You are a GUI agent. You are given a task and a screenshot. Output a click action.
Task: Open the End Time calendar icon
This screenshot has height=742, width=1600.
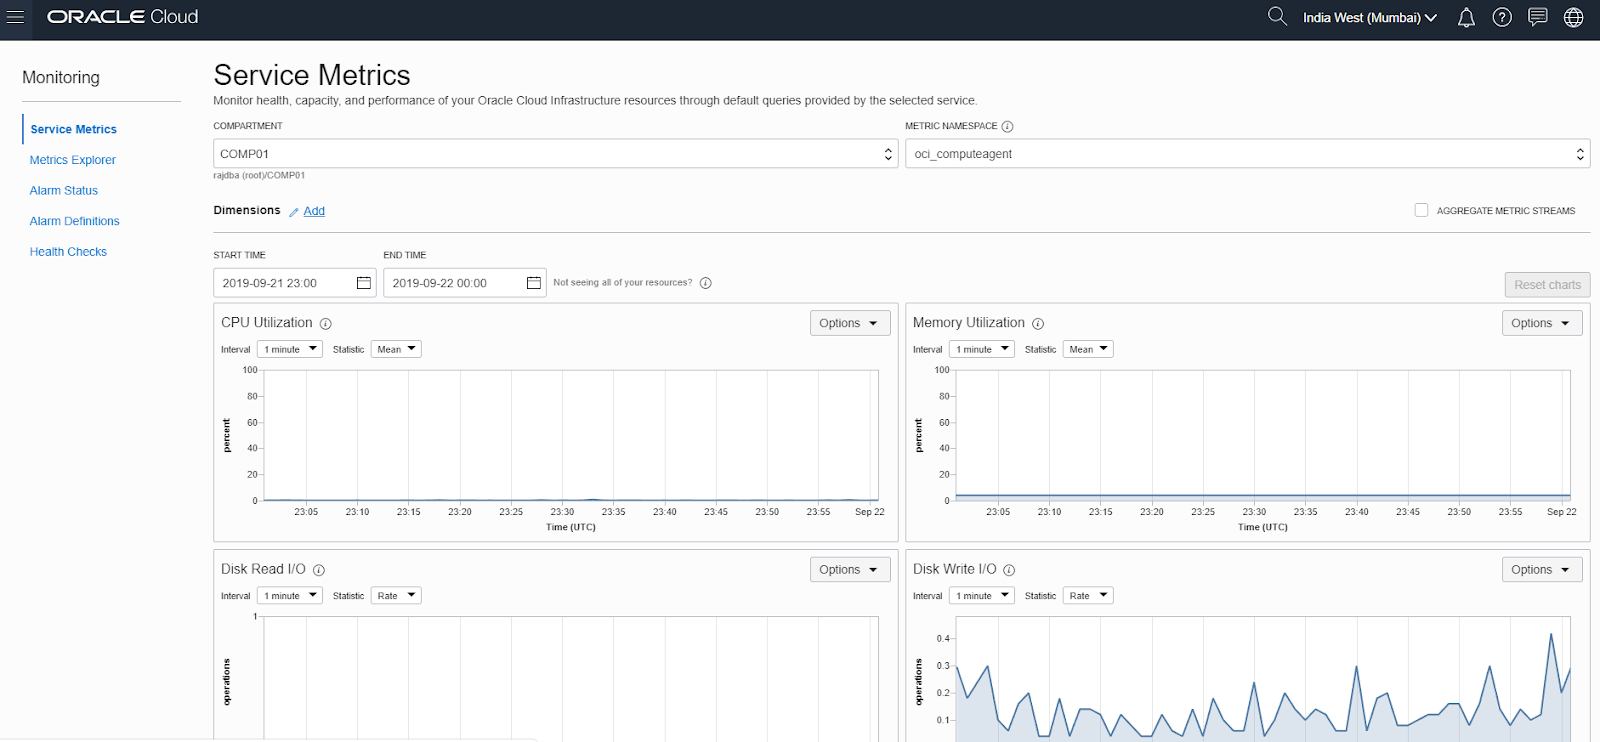534,283
